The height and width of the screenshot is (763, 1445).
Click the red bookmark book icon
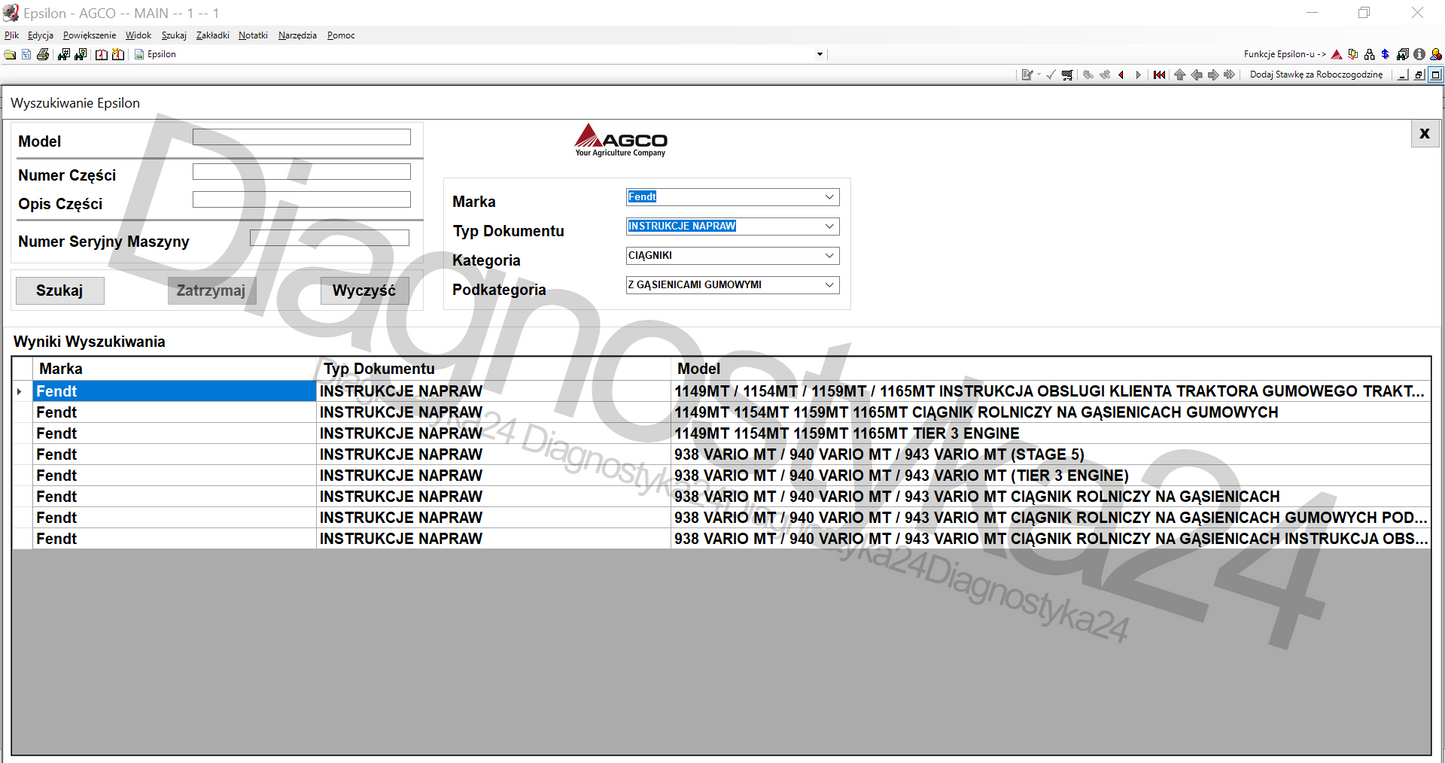point(101,54)
